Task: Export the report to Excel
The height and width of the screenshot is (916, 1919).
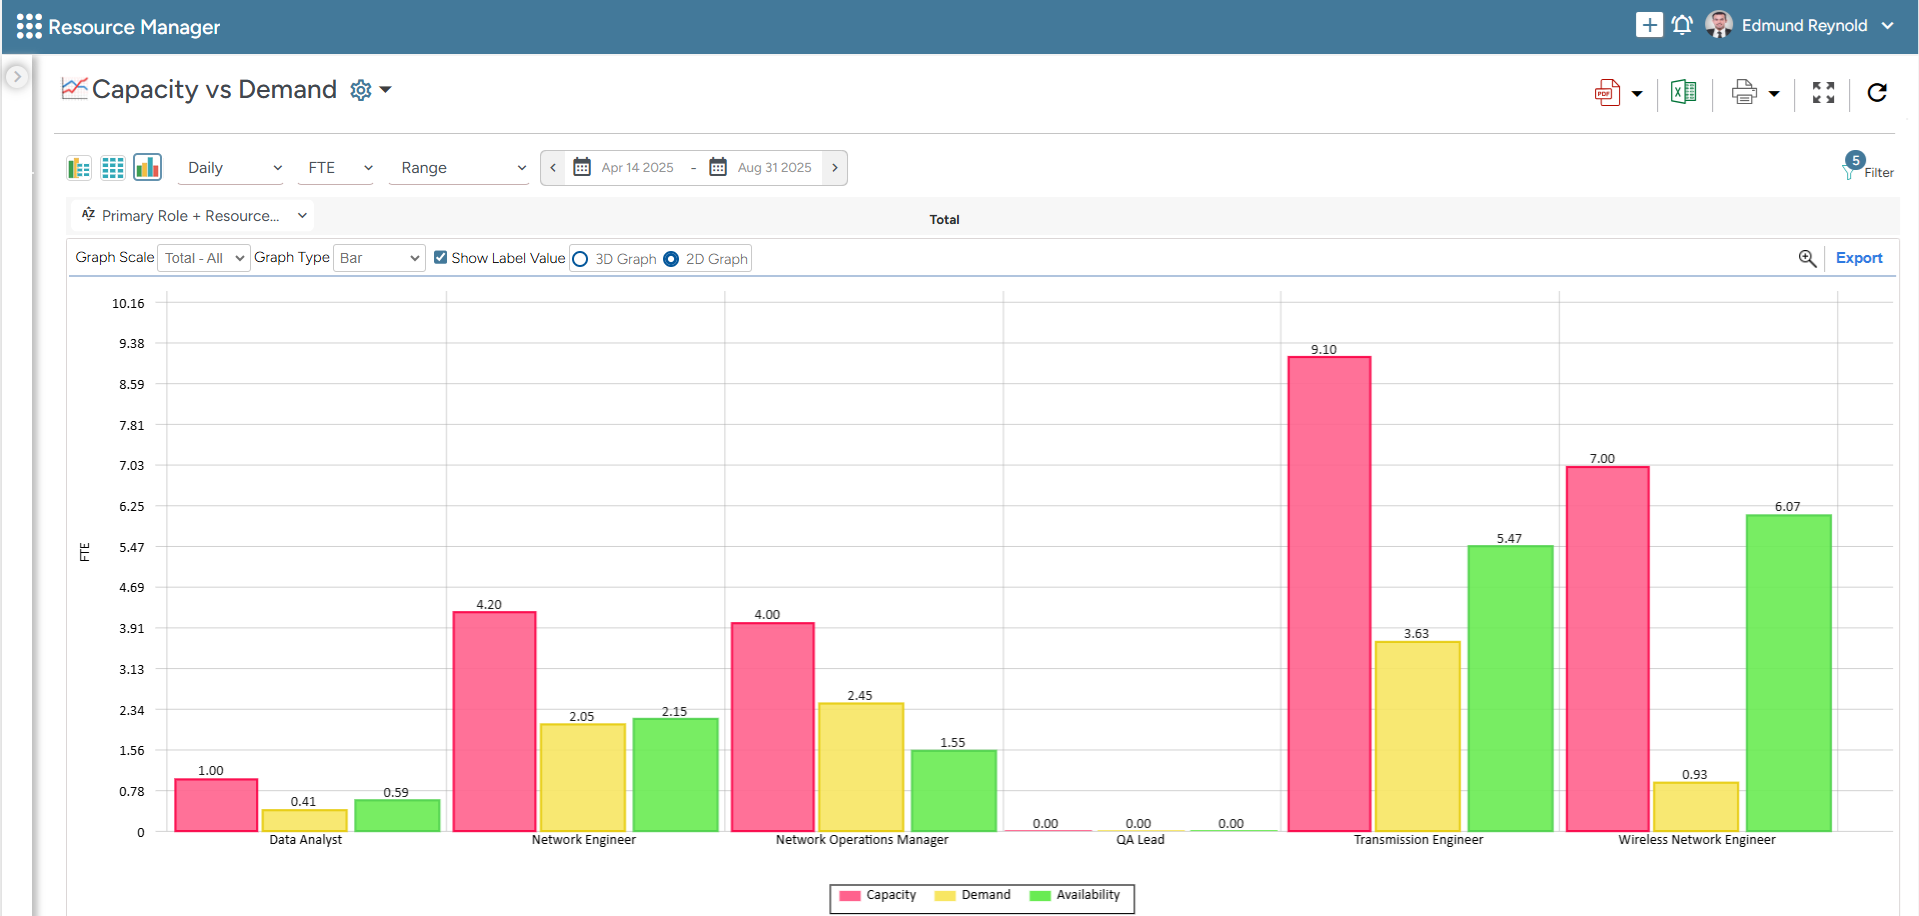Action: pos(1683,93)
